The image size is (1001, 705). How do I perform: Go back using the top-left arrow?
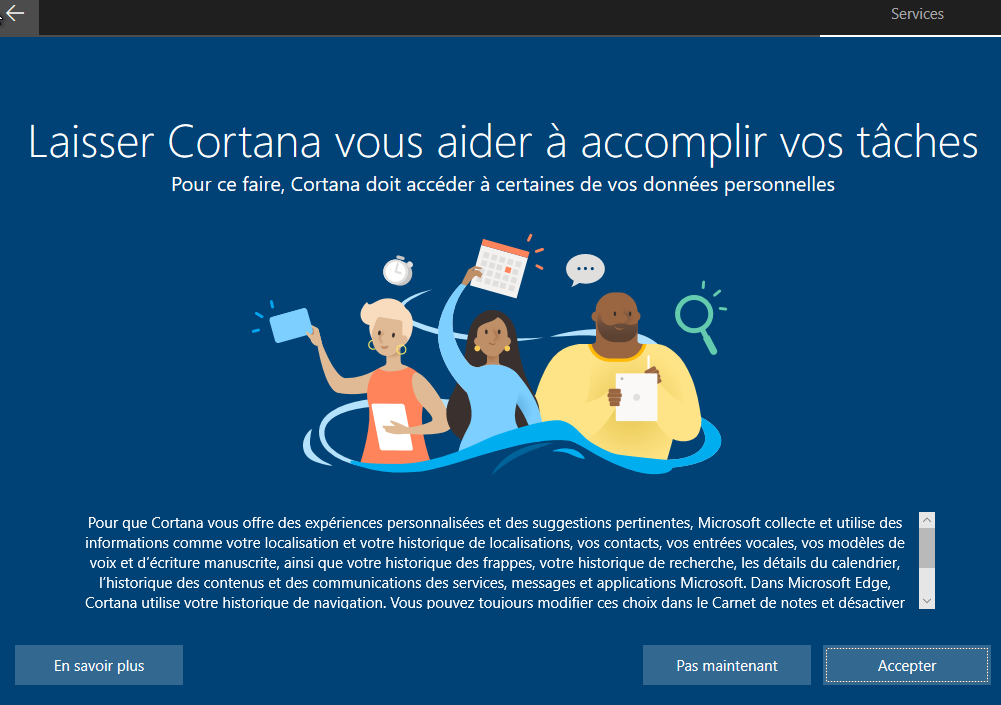point(15,13)
